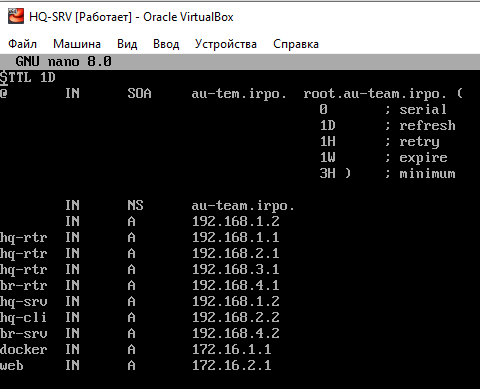Click the expire value 1W

[328, 157]
